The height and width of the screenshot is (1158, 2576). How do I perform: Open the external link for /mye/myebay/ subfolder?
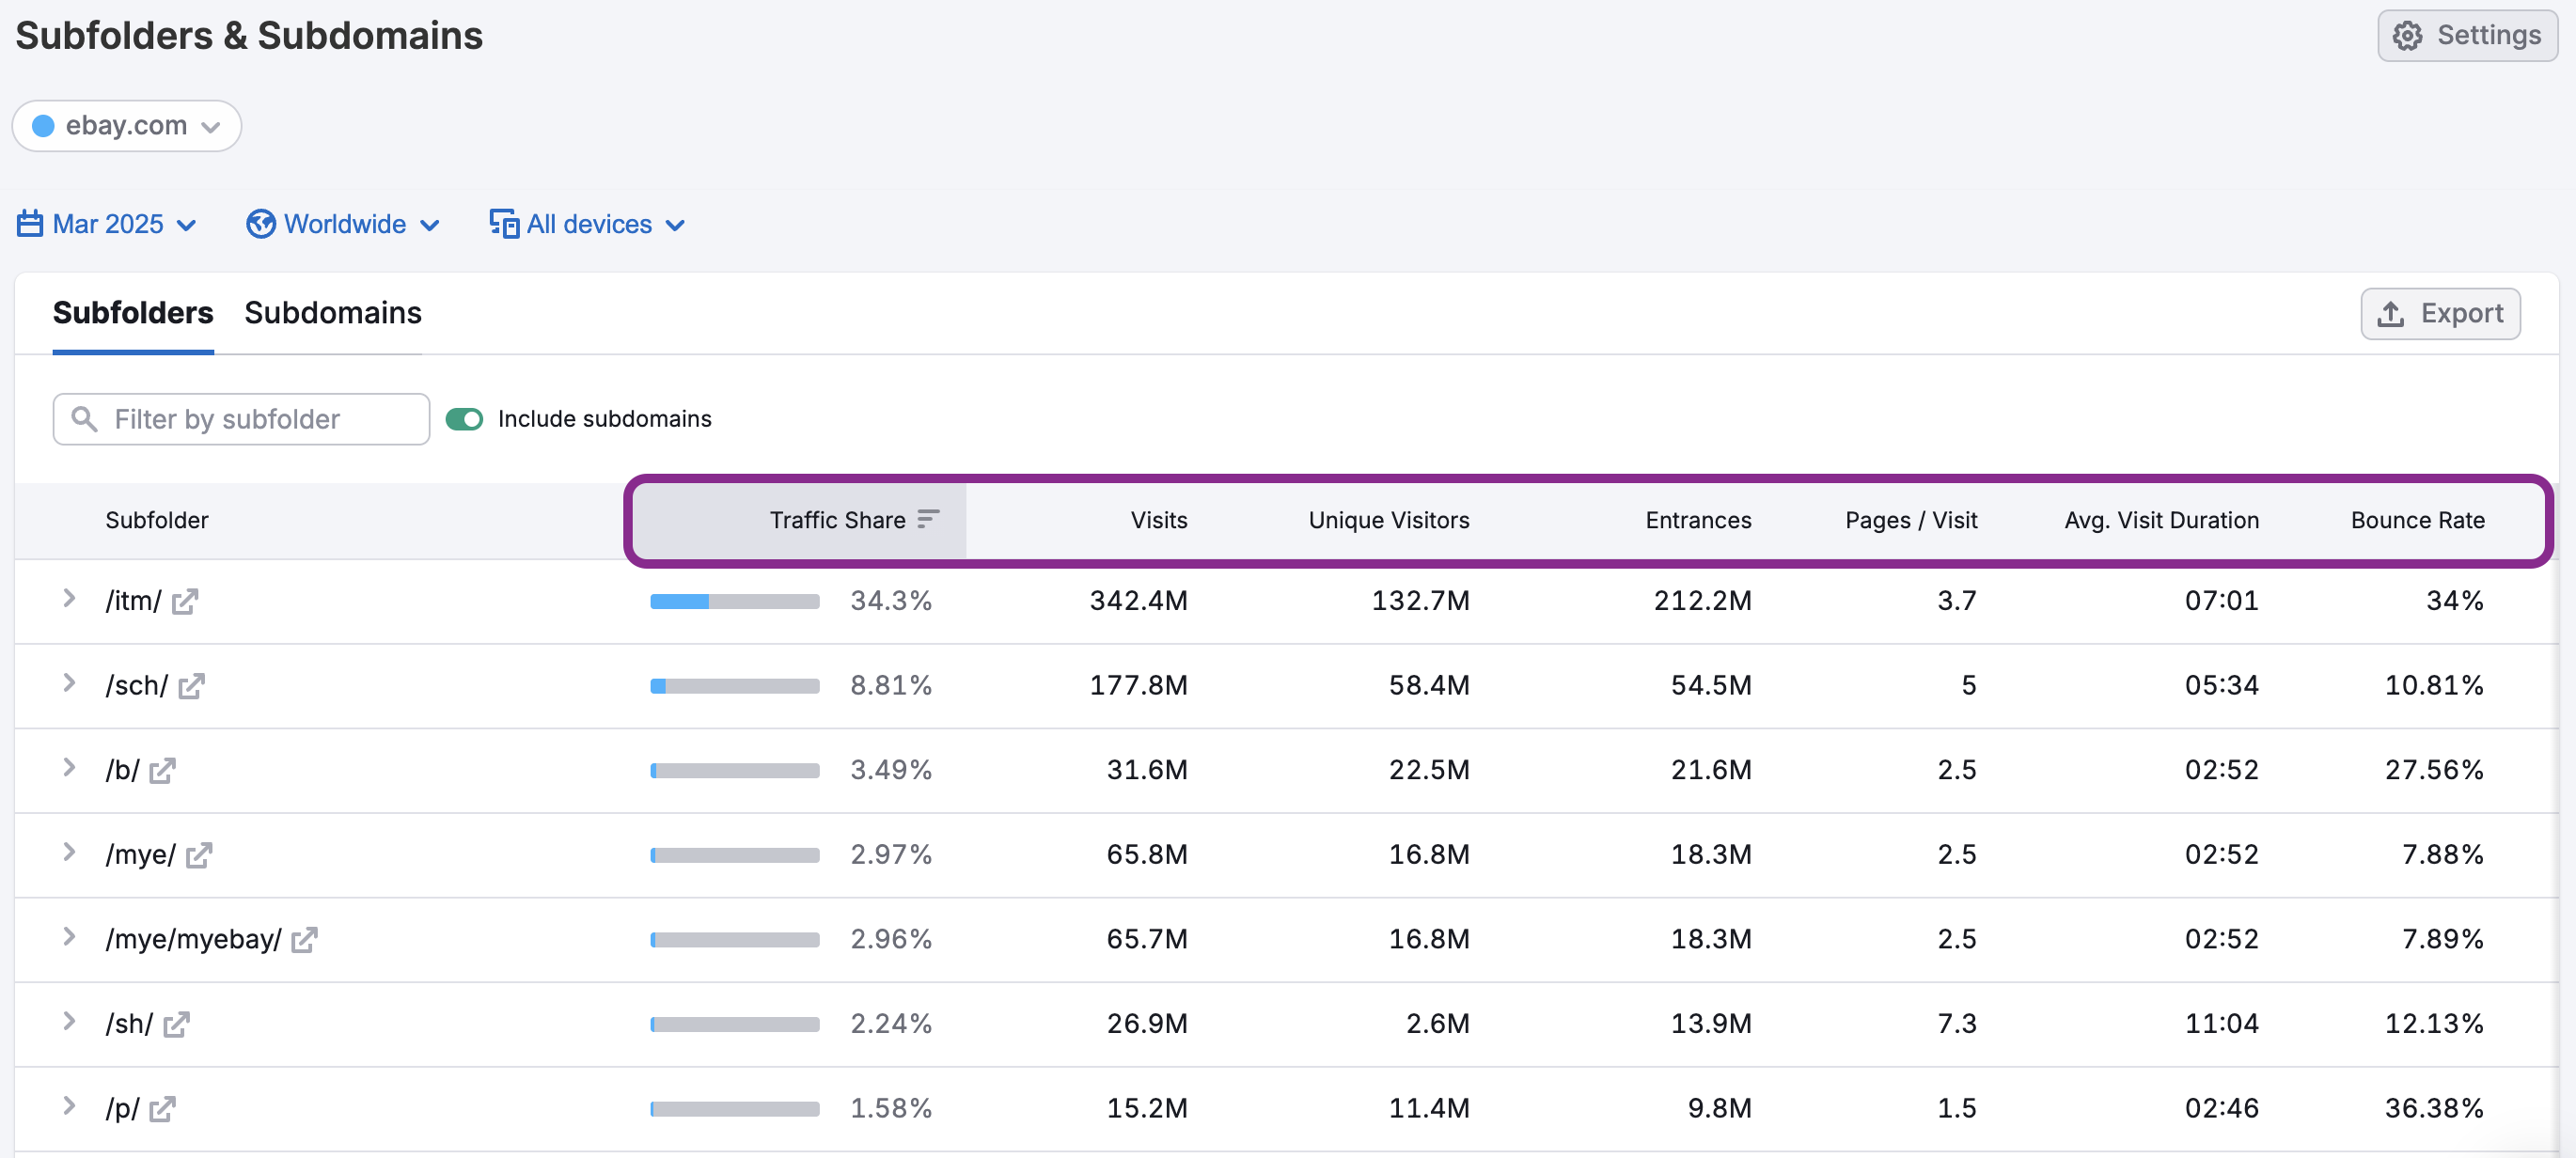(x=305, y=939)
